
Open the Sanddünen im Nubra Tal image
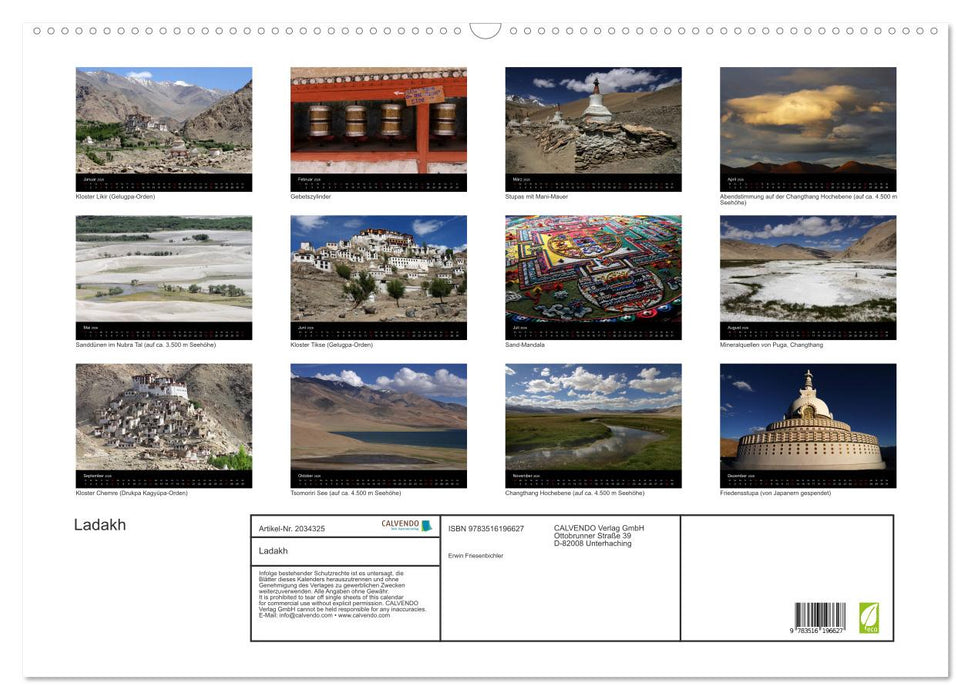pos(163,277)
